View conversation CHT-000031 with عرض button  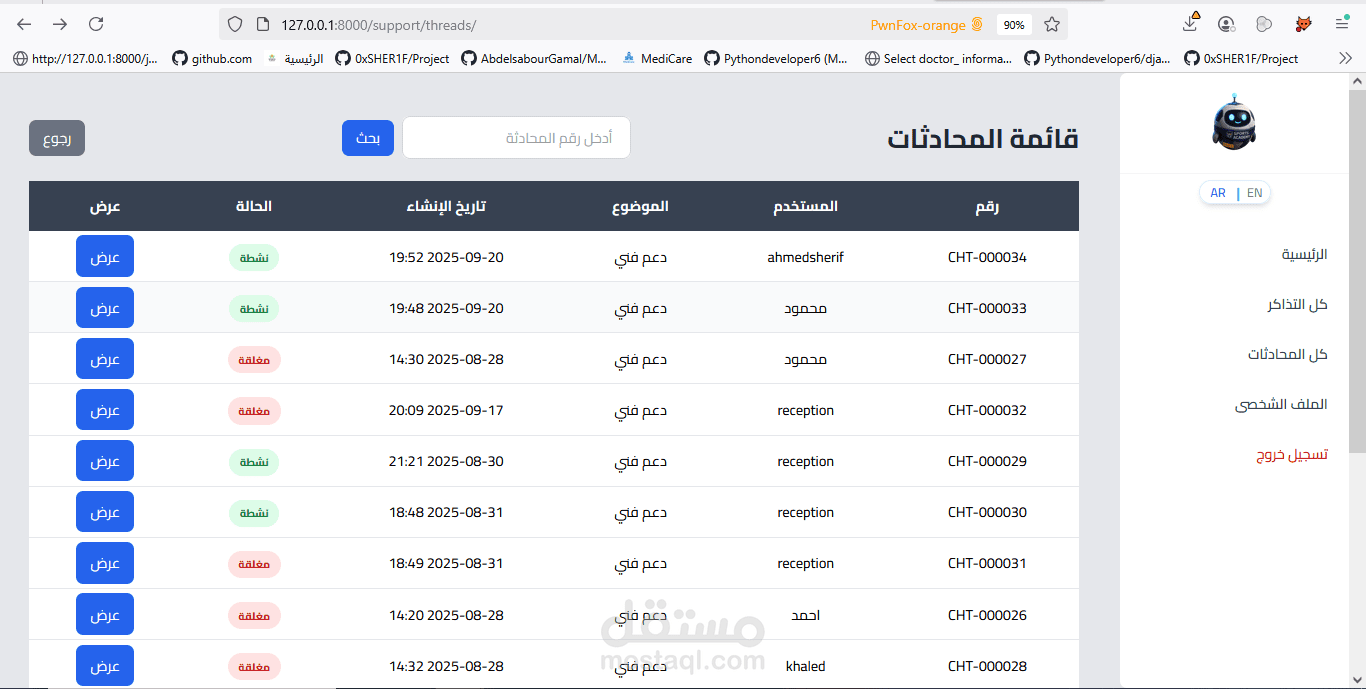[105, 563]
